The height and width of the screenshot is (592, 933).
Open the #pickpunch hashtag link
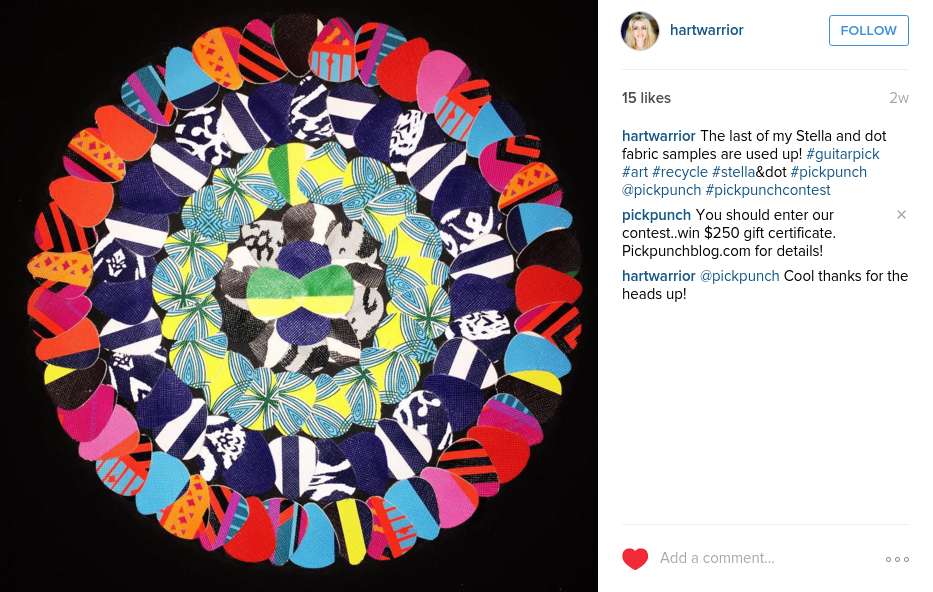(828, 172)
